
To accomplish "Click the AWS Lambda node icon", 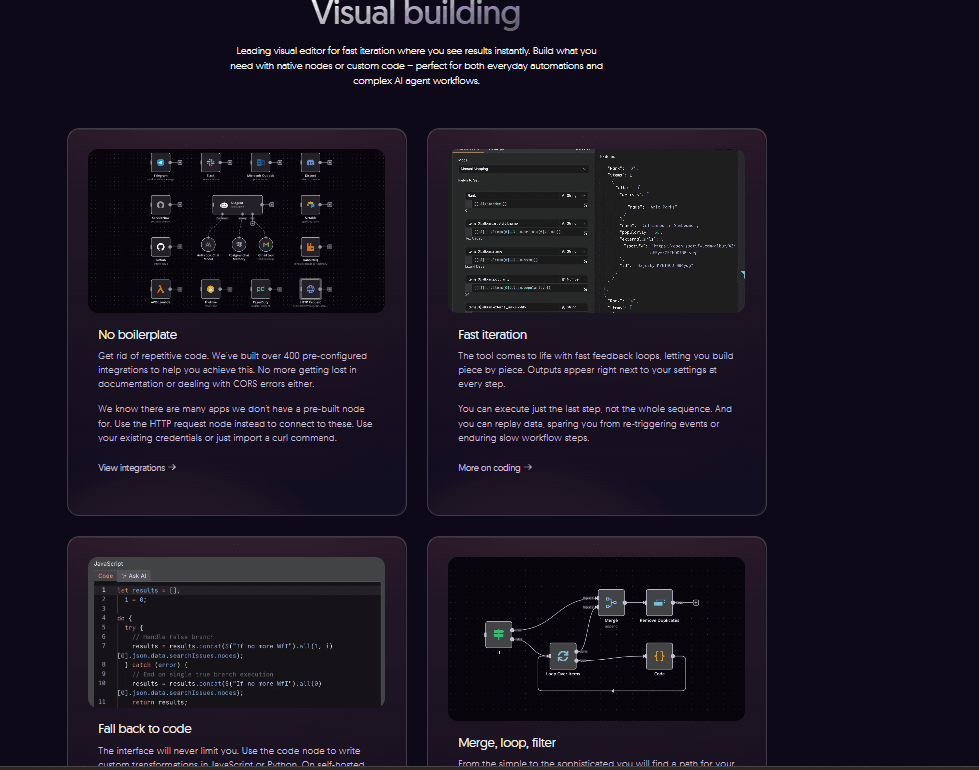I will click(x=159, y=289).
